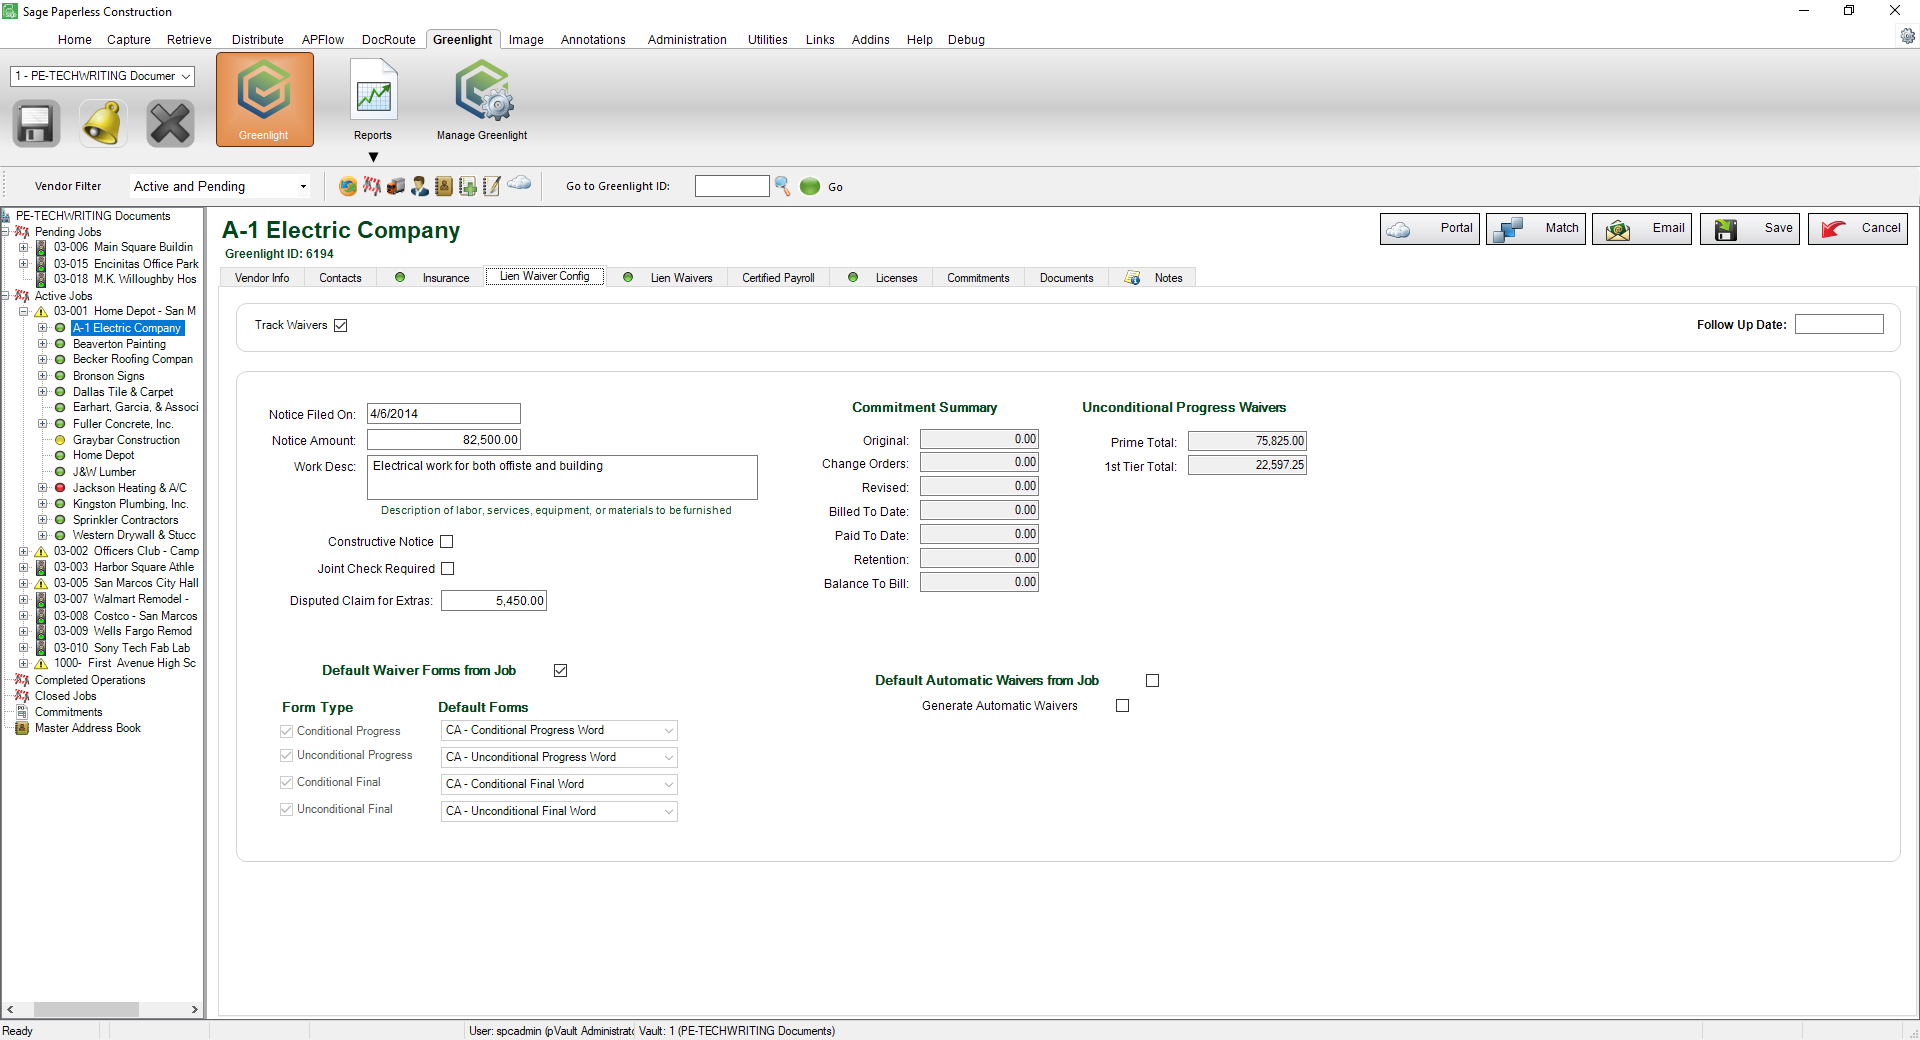The image size is (1920, 1040).
Task: Open the Administration menu
Action: tap(687, 40)
